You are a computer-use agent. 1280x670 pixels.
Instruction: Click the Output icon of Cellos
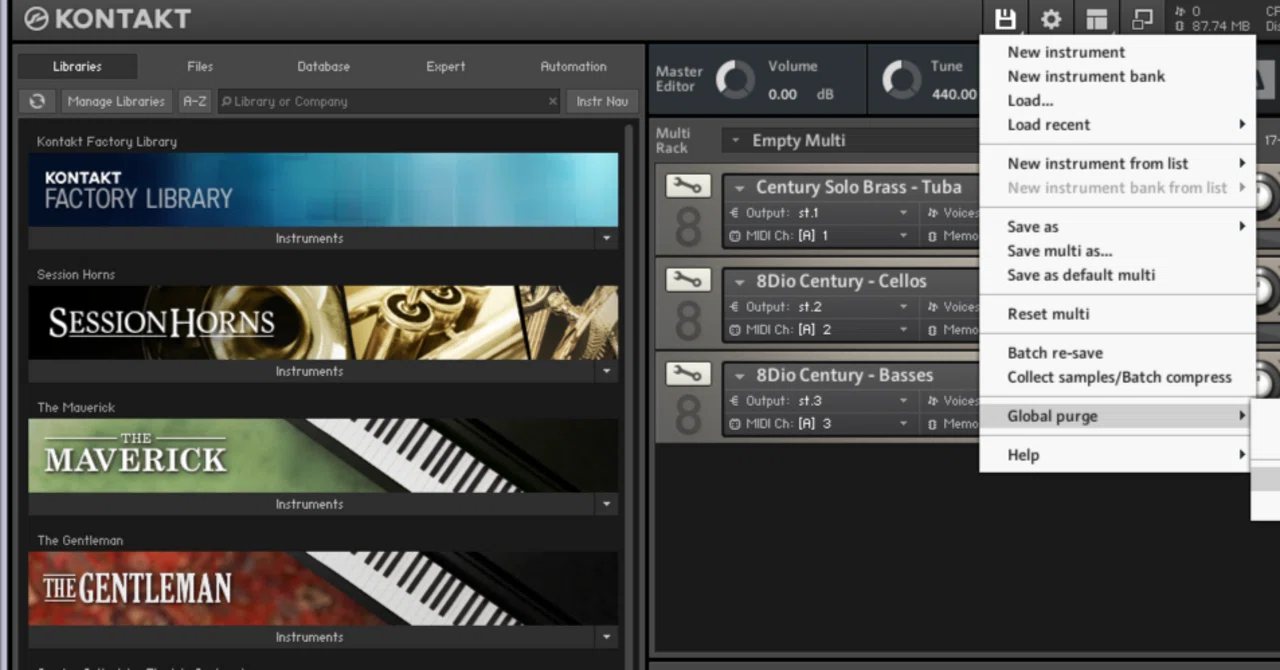735,307
